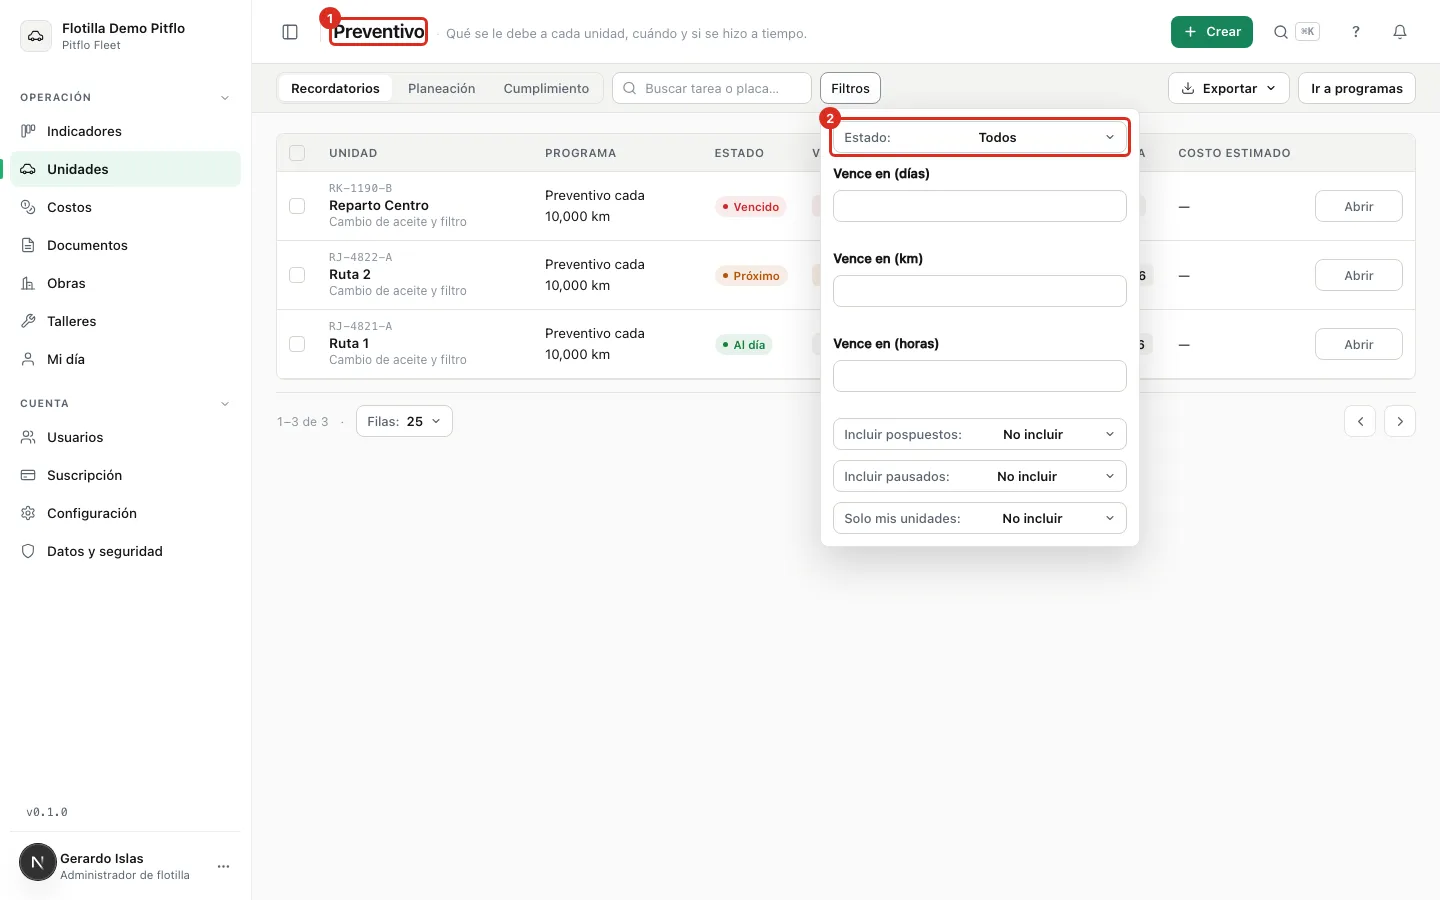
Task: Open user menu ellipsis for Gerardo Islas
Action: click(x=223, y=866)
